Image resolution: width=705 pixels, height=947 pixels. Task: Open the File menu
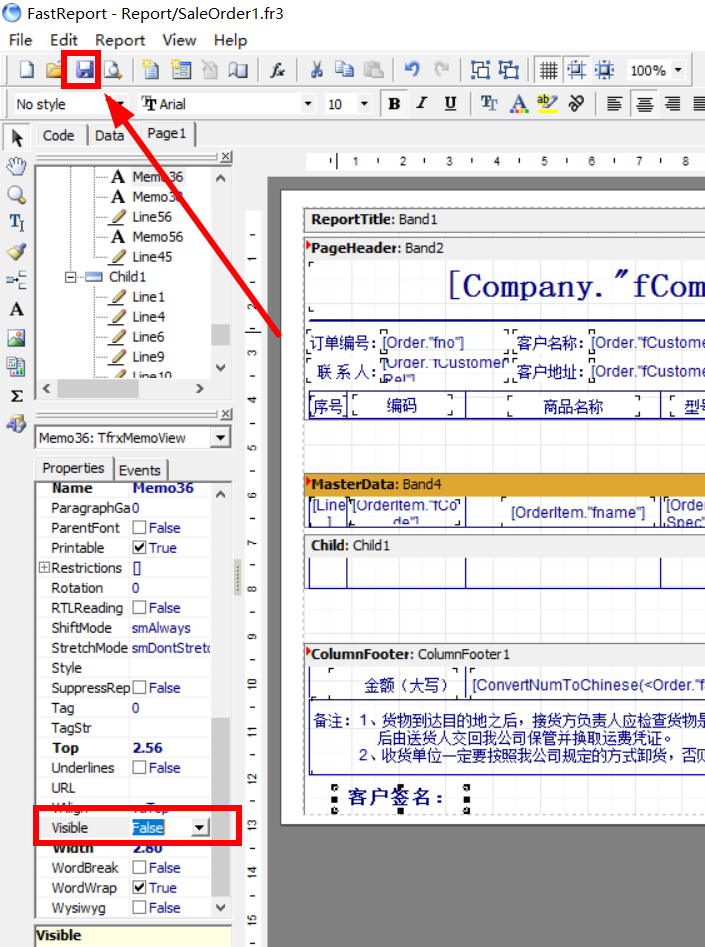[x=21, y=40]
